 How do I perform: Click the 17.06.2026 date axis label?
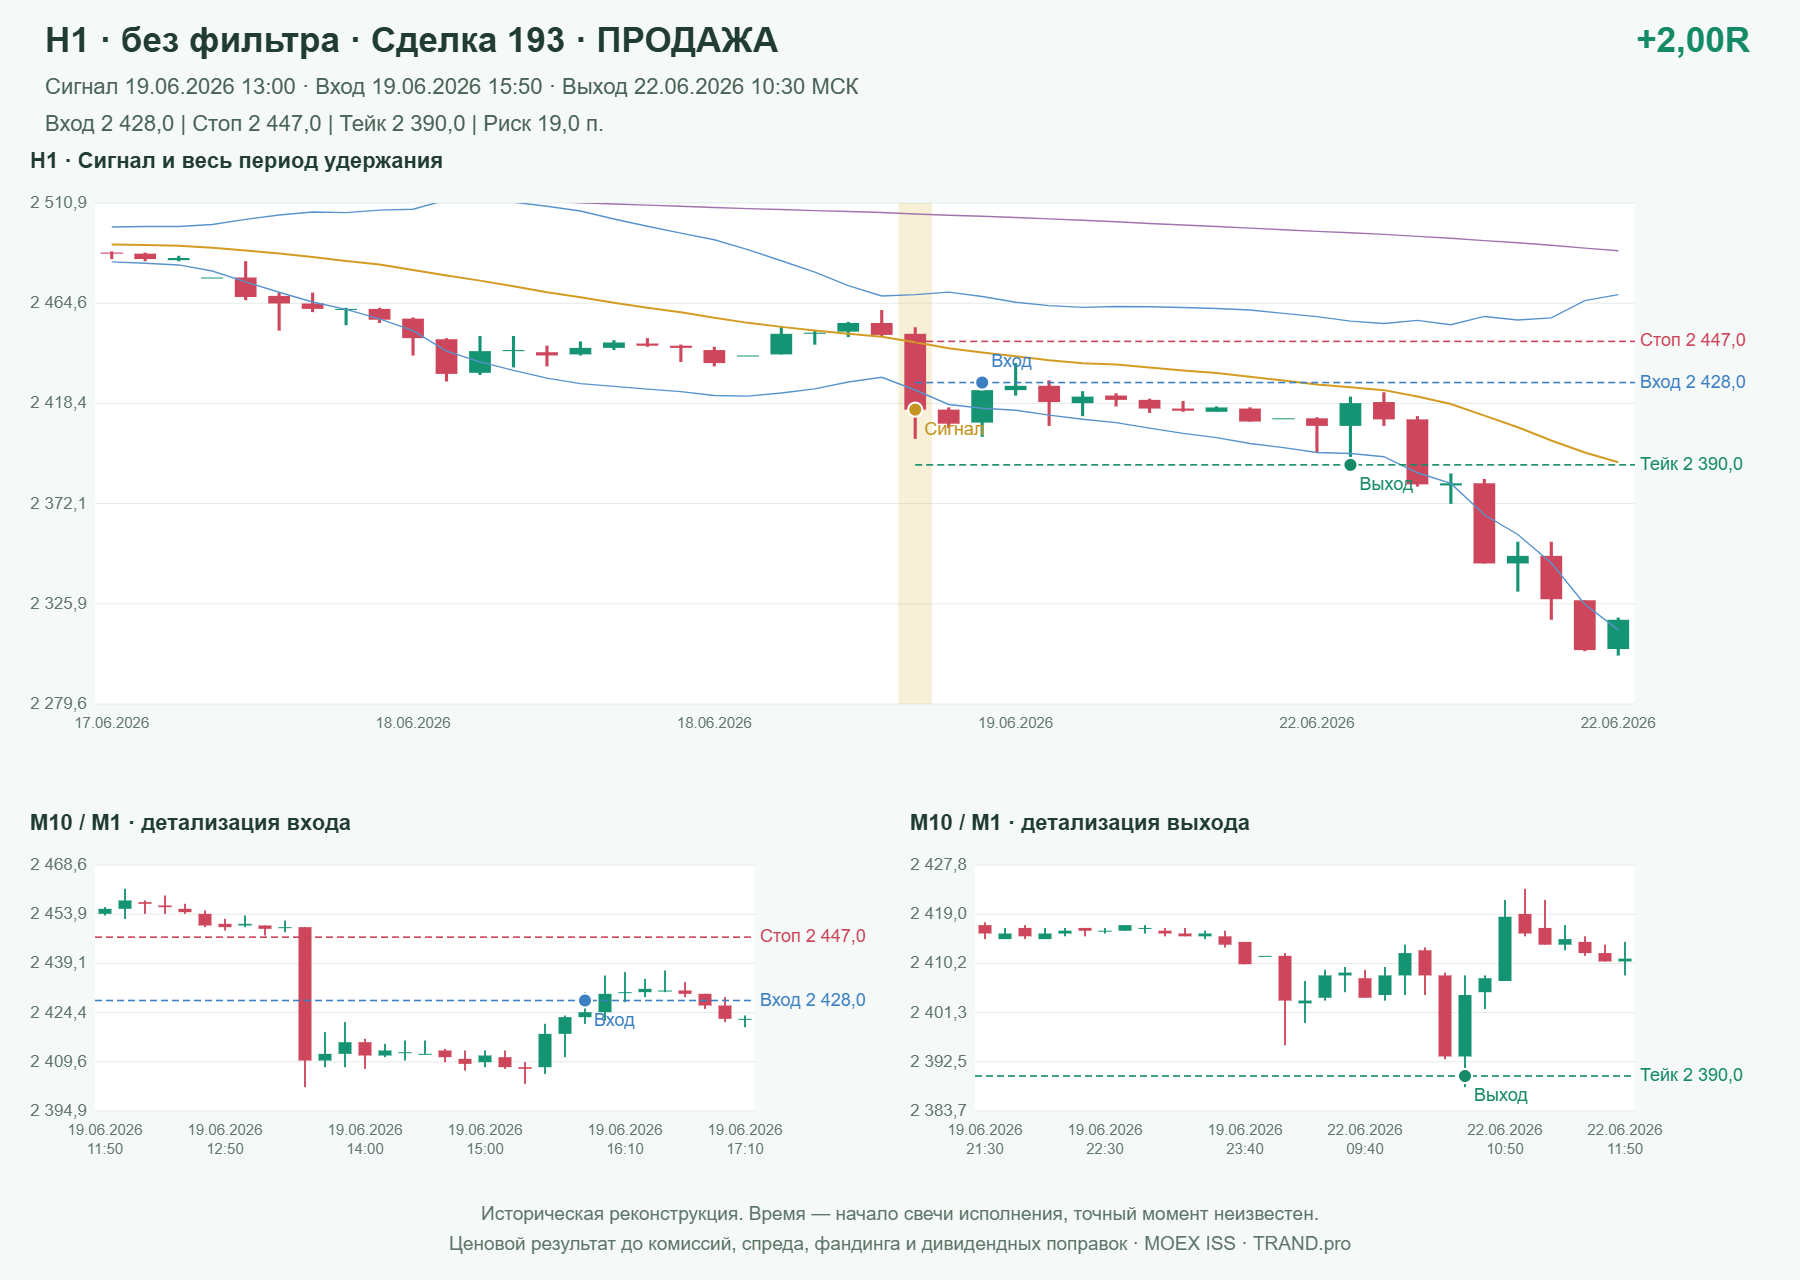[112, 723]
